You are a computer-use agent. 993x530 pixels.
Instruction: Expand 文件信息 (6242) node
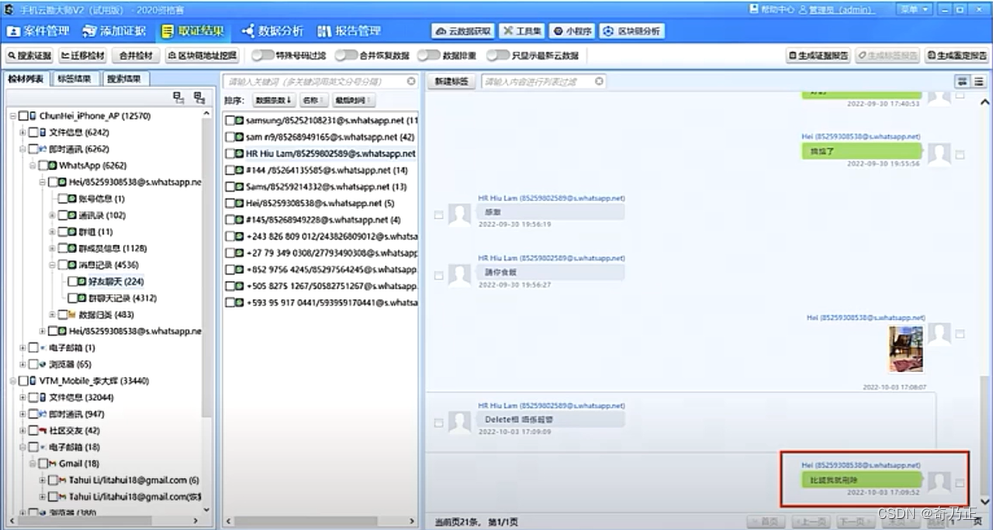(x=23, y=132)
